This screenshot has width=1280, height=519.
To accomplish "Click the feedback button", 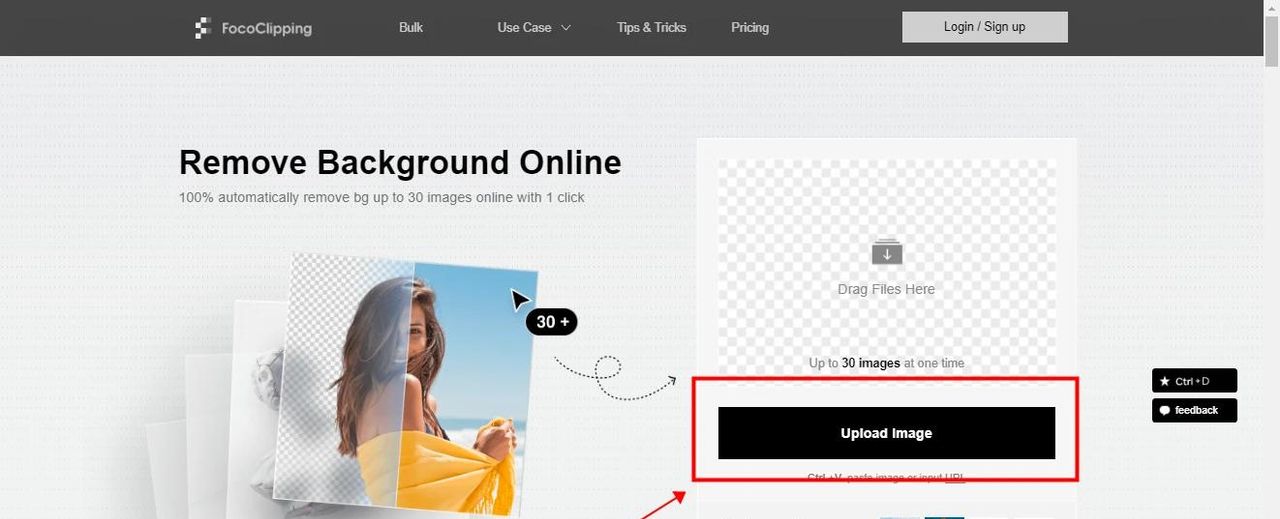I will pos(1194,410).
